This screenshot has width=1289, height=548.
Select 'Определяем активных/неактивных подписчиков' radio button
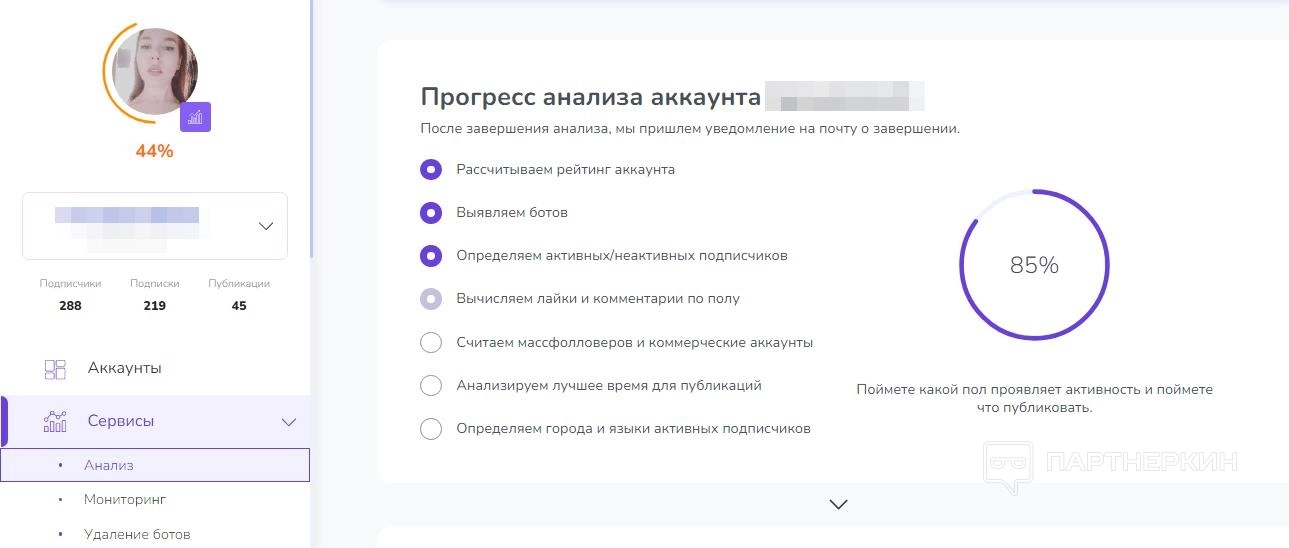431,256
